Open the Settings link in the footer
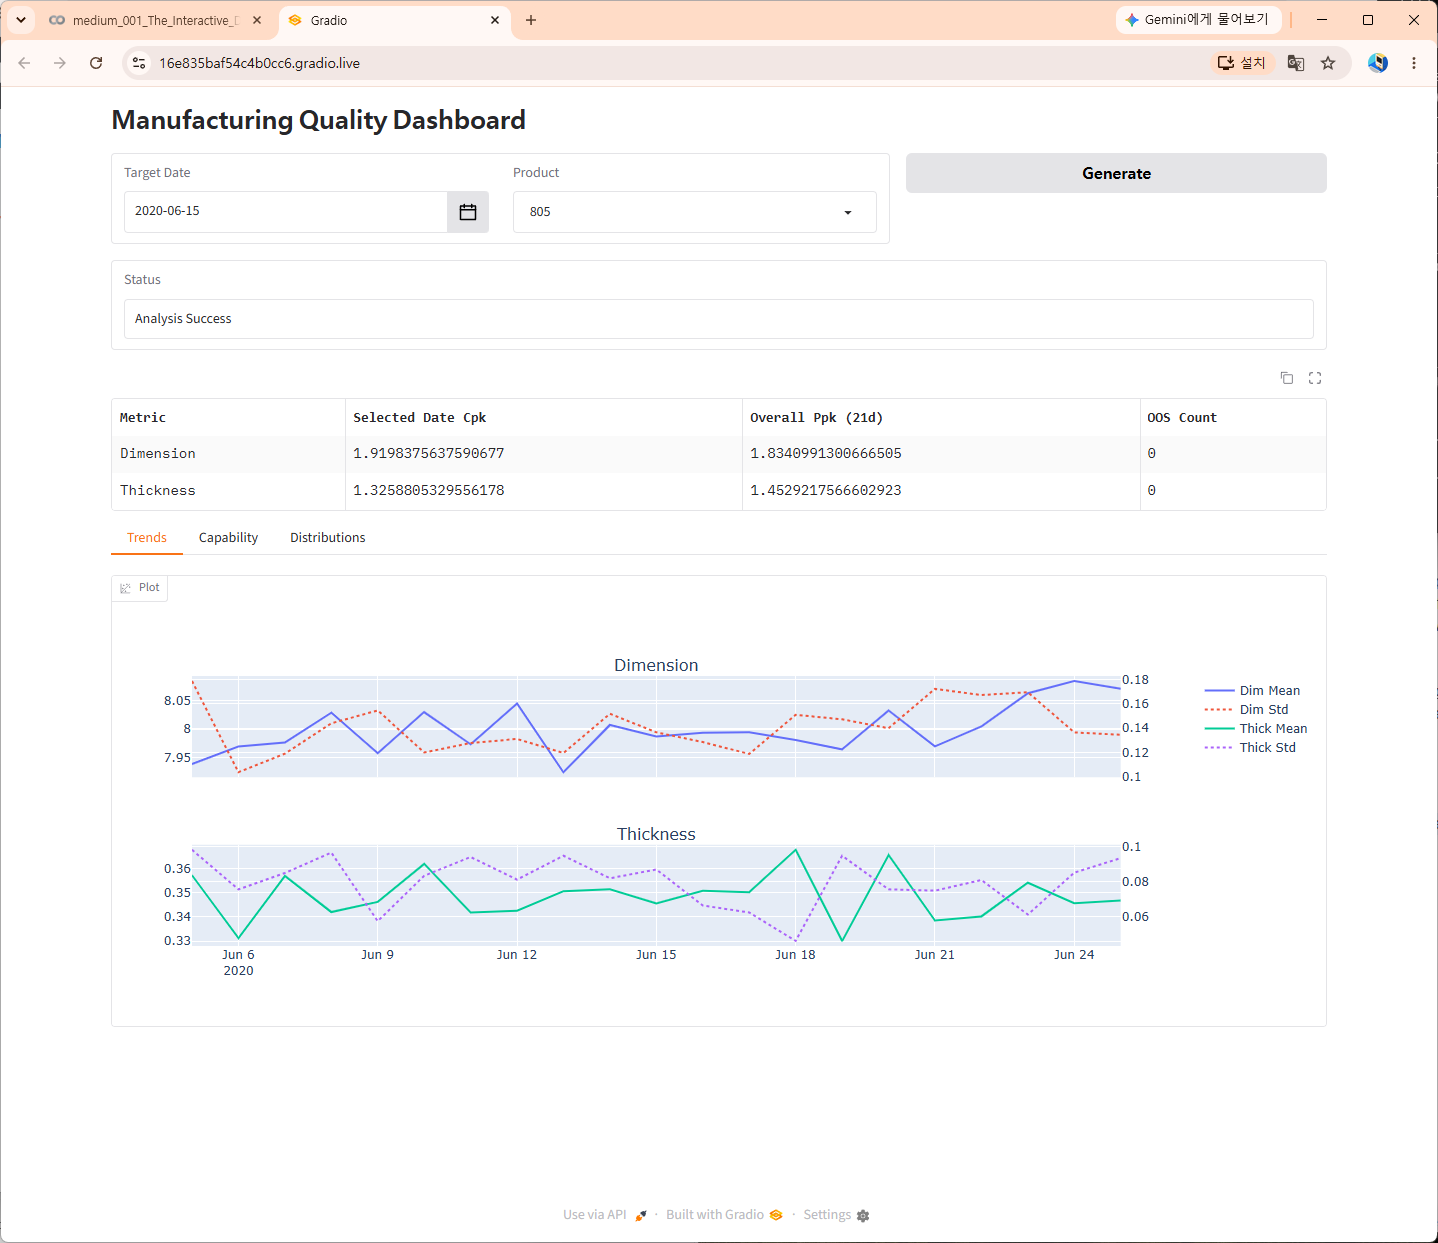1438x1243 pixels. (x=836, y=1215)
